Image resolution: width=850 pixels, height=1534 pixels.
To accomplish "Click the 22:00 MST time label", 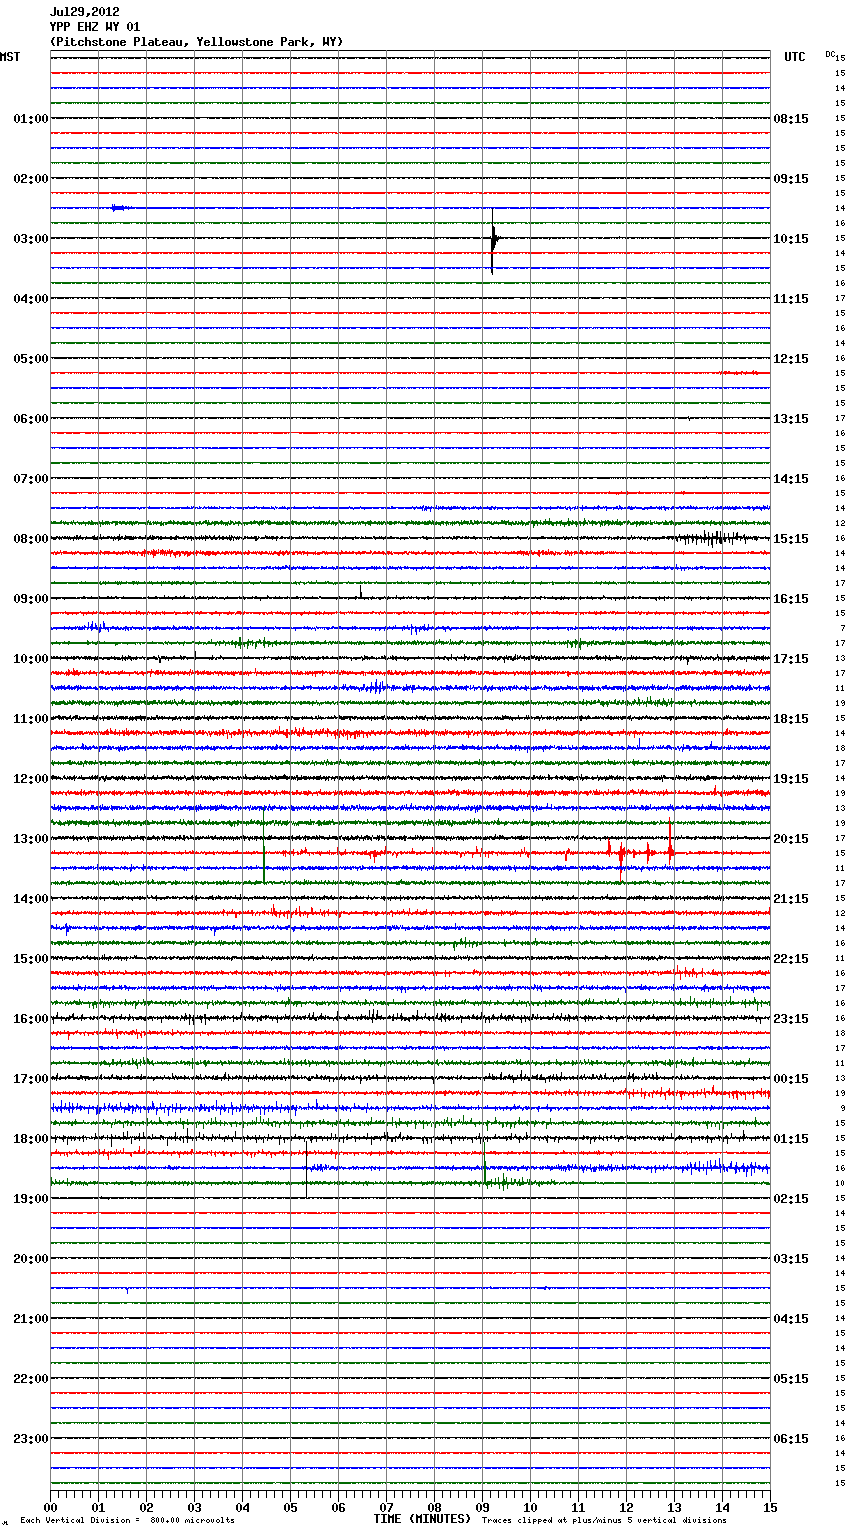I will [x=31, y=1379].
